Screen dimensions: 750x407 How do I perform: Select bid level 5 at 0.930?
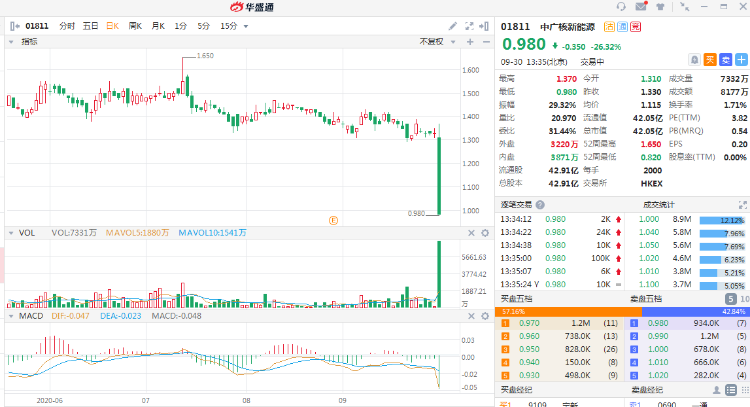pos(560,375)
